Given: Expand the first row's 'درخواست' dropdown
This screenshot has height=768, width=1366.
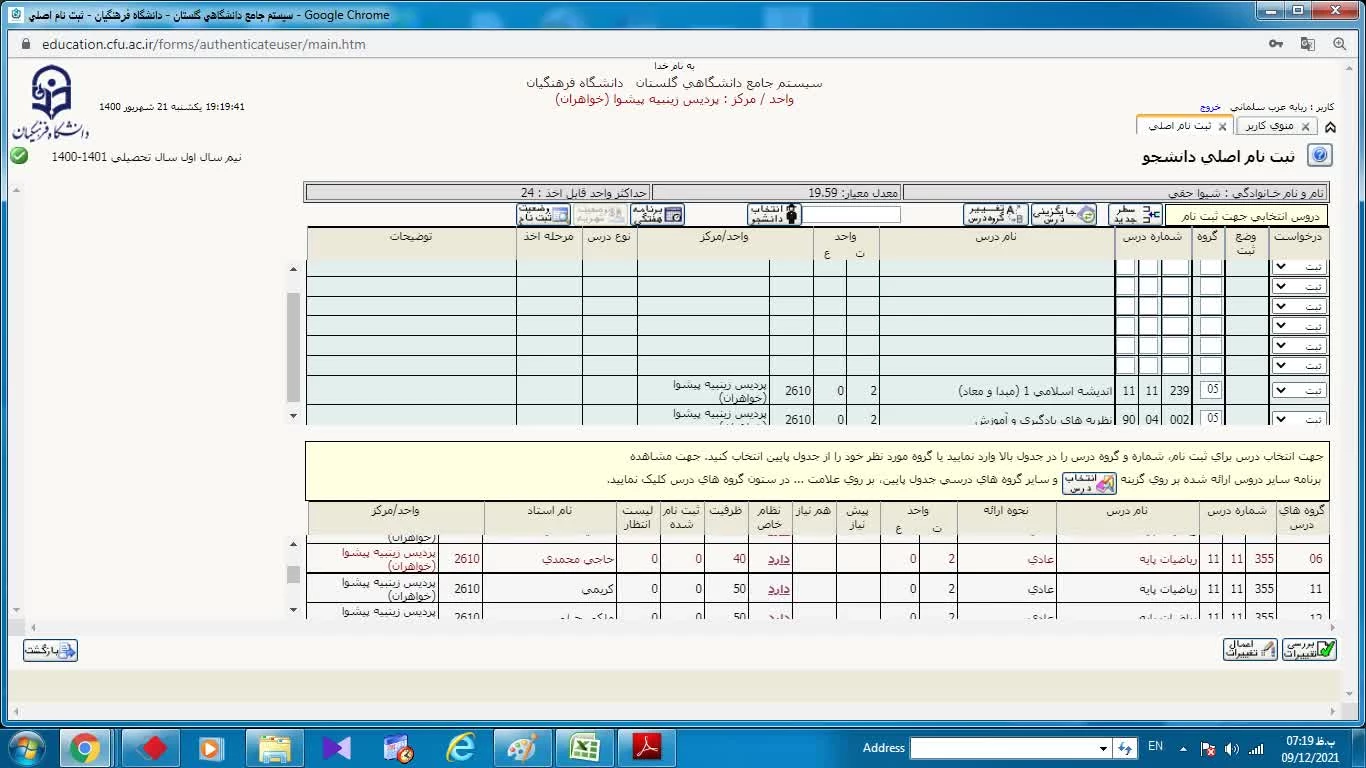Looking at the screenshot, I should 1298,267.
